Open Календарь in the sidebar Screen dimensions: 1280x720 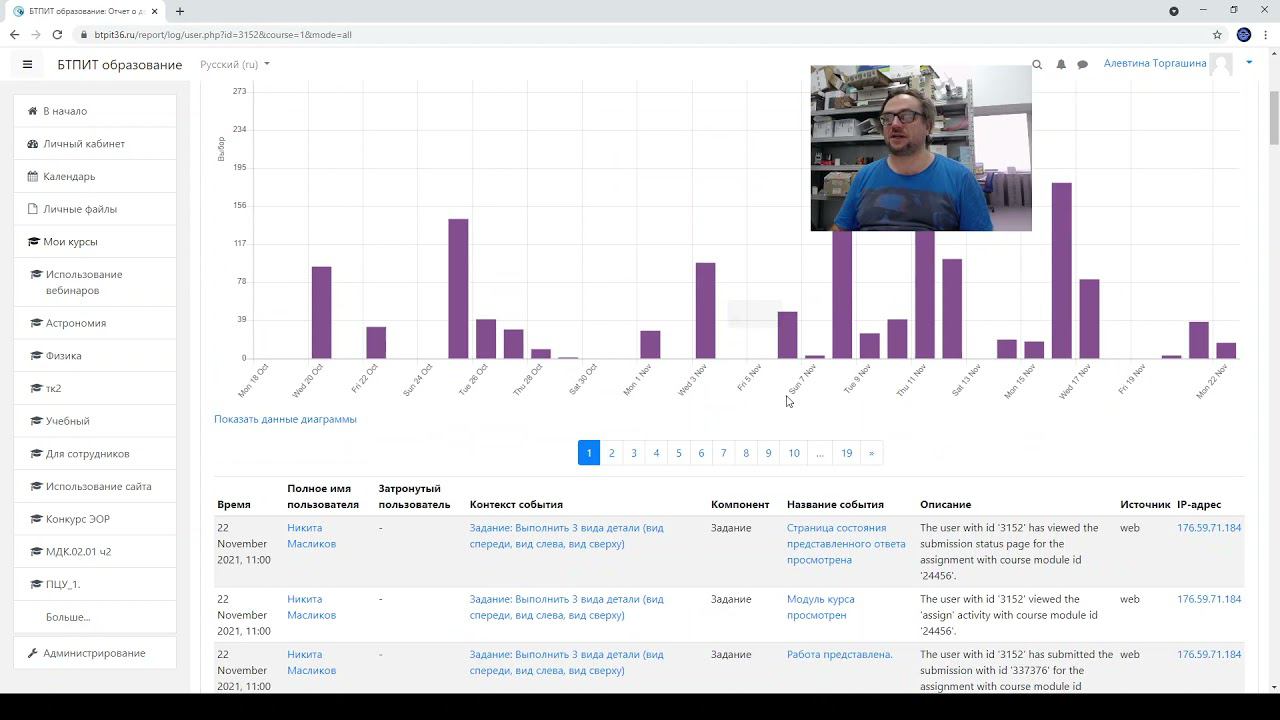69,176
